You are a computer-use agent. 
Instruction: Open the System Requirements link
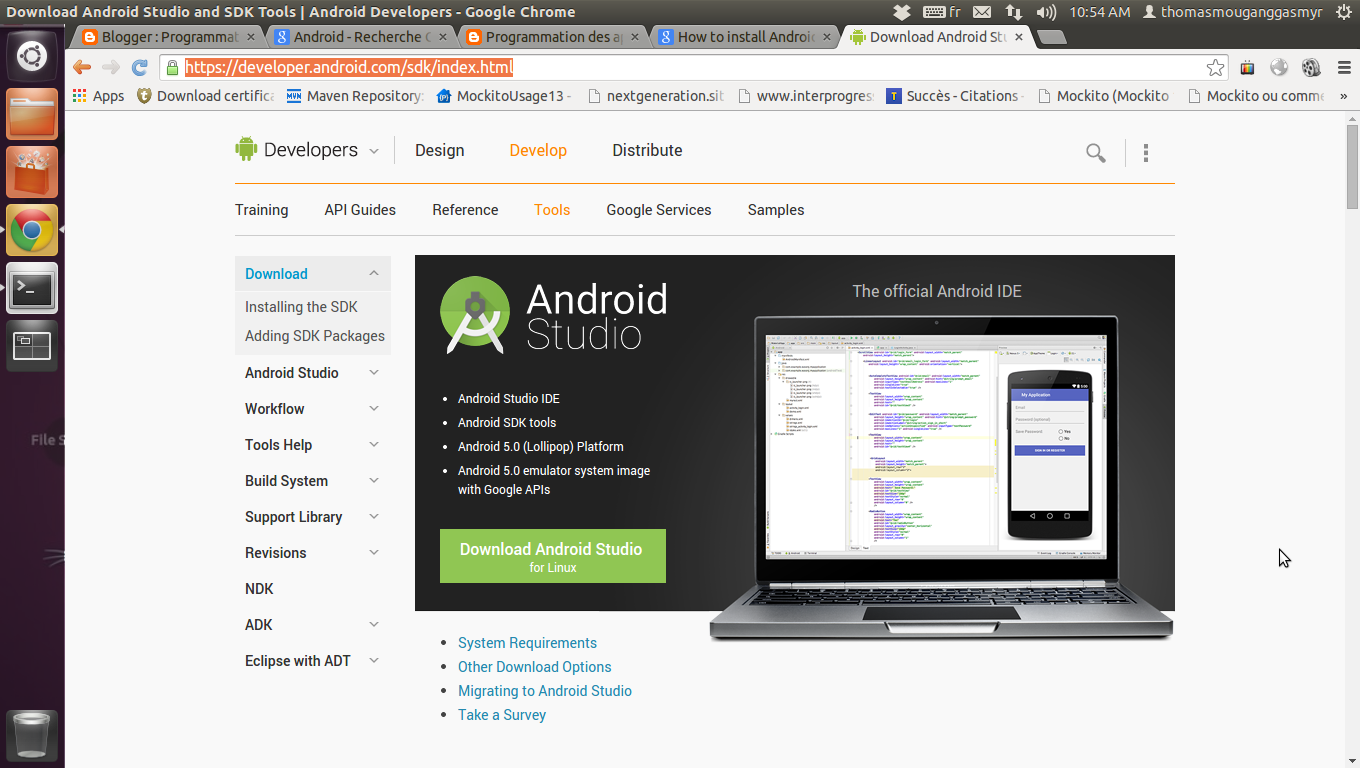pyautogui.click(x=527, y=642)
